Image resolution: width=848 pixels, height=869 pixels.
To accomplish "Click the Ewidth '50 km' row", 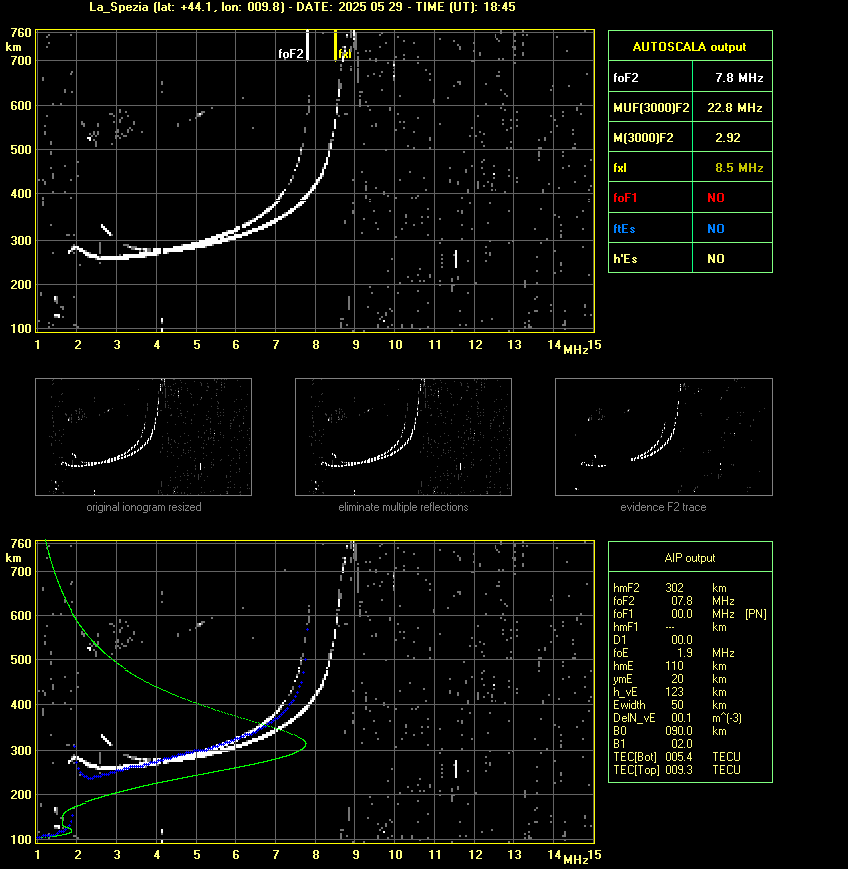I will pyautogui.click(x=670, y=705).
